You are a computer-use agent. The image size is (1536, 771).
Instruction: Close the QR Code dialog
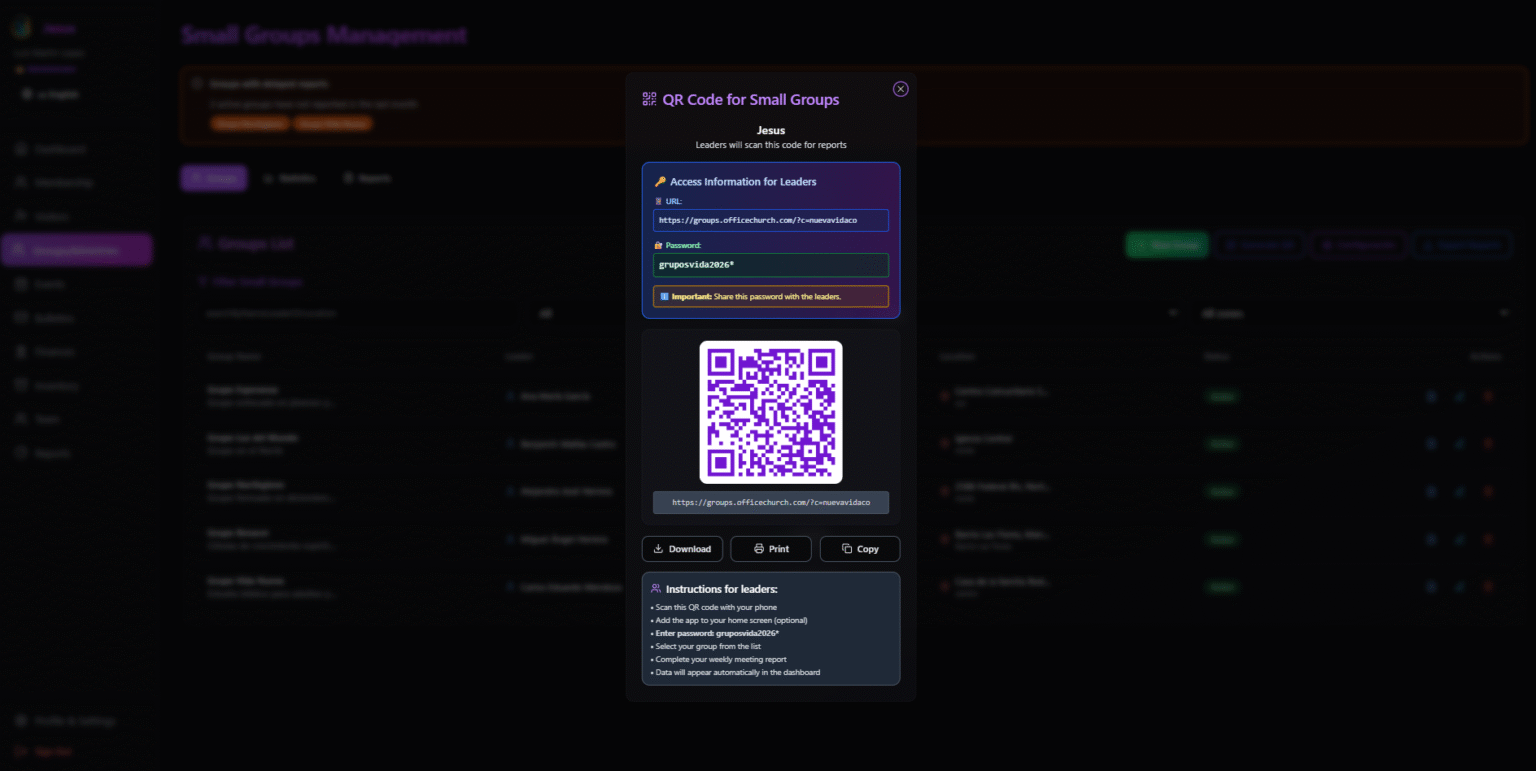(x=900, y=89)
